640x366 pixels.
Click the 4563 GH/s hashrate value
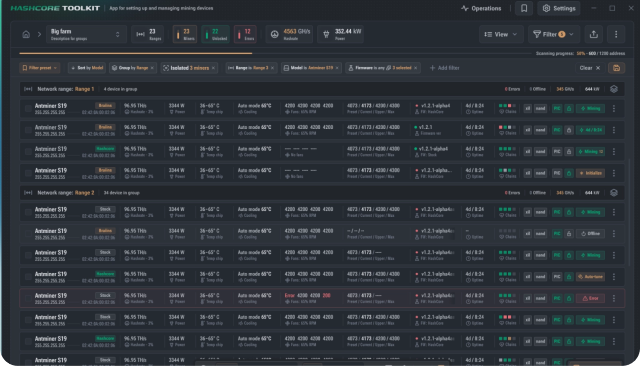pos(297,31)
